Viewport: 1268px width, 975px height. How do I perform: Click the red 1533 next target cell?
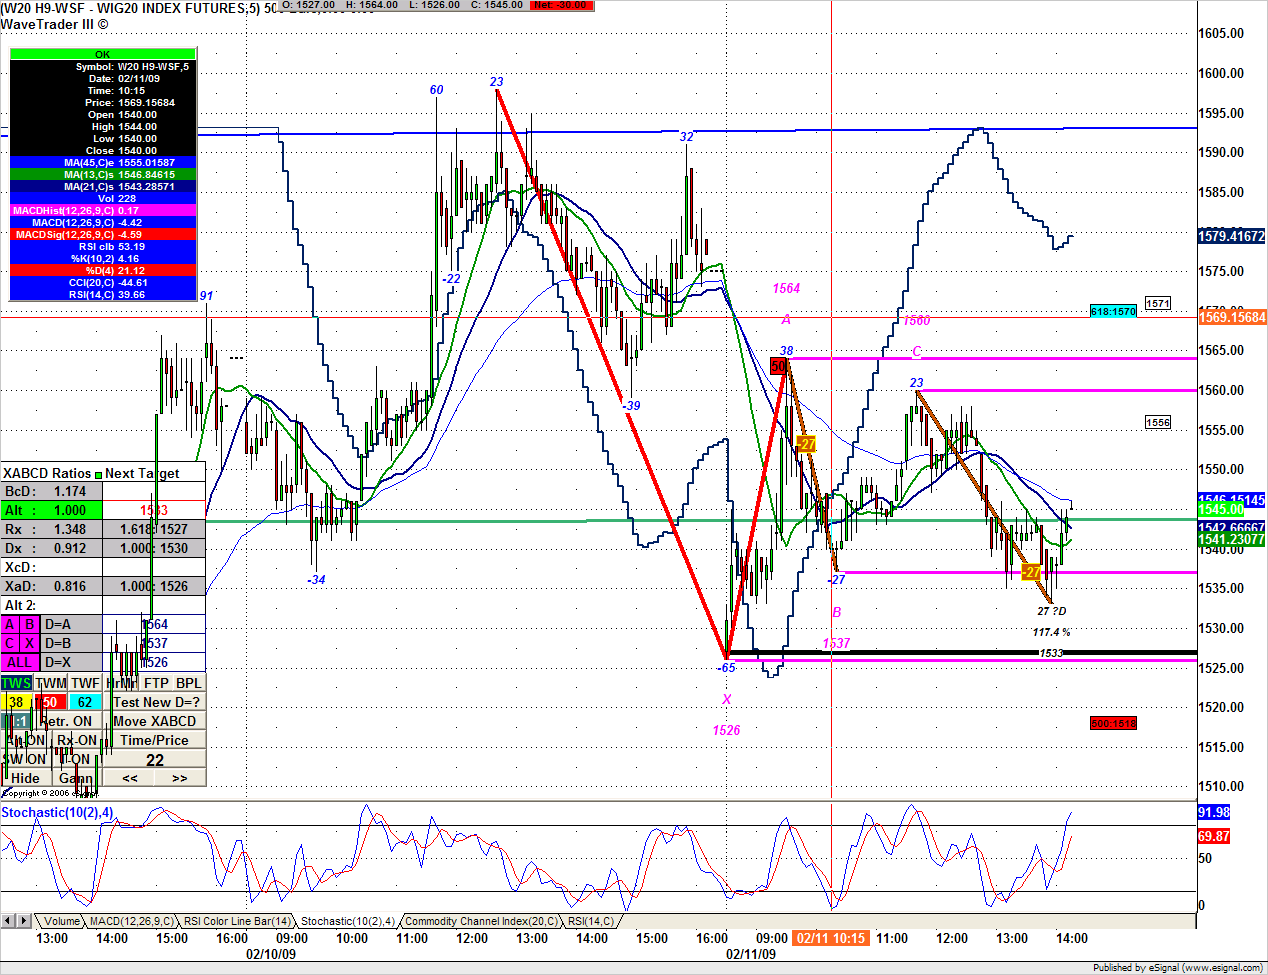click(154, 510)
